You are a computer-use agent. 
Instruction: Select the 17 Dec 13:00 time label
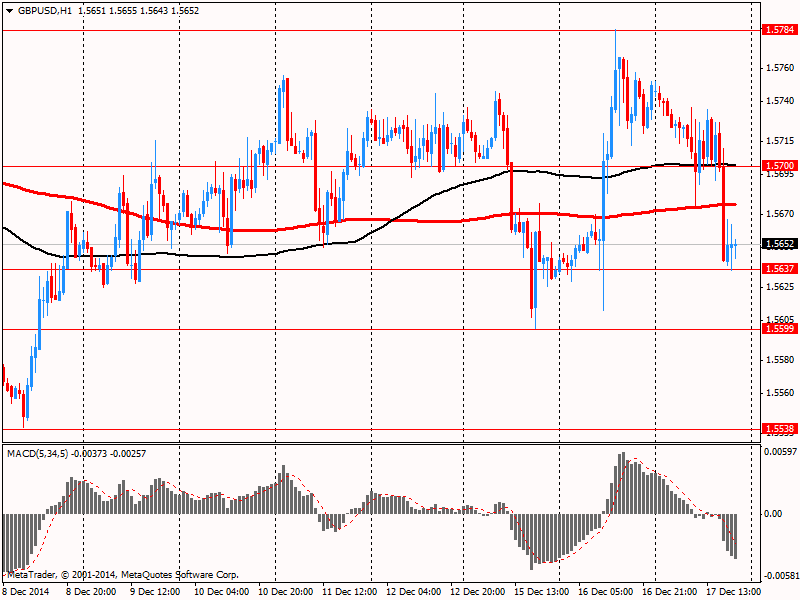click(x=734, y=591)
